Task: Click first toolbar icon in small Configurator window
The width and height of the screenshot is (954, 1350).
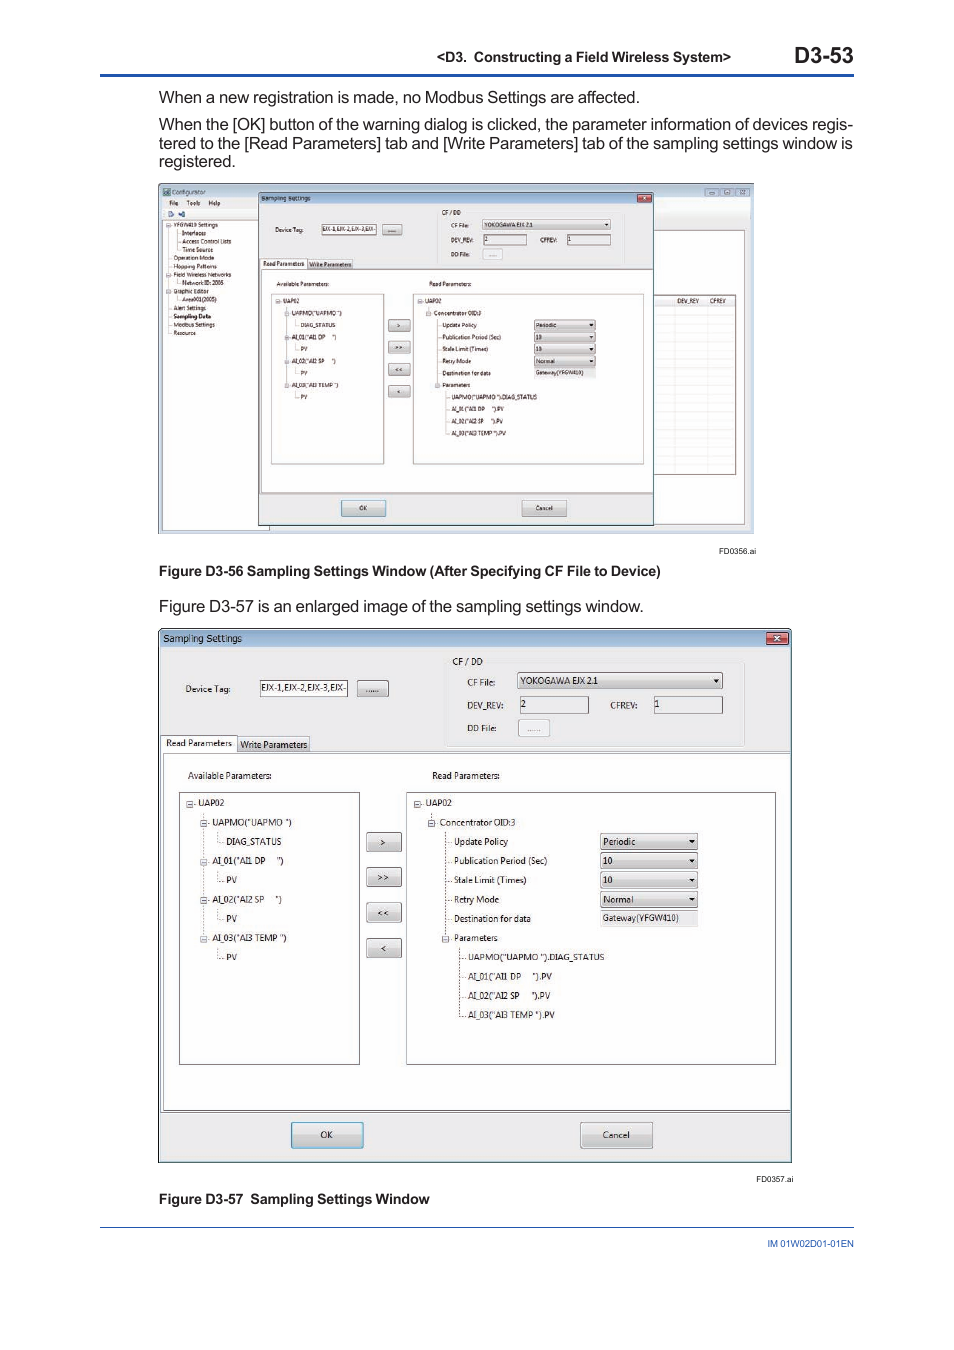Action: click(x=171, y=214)
